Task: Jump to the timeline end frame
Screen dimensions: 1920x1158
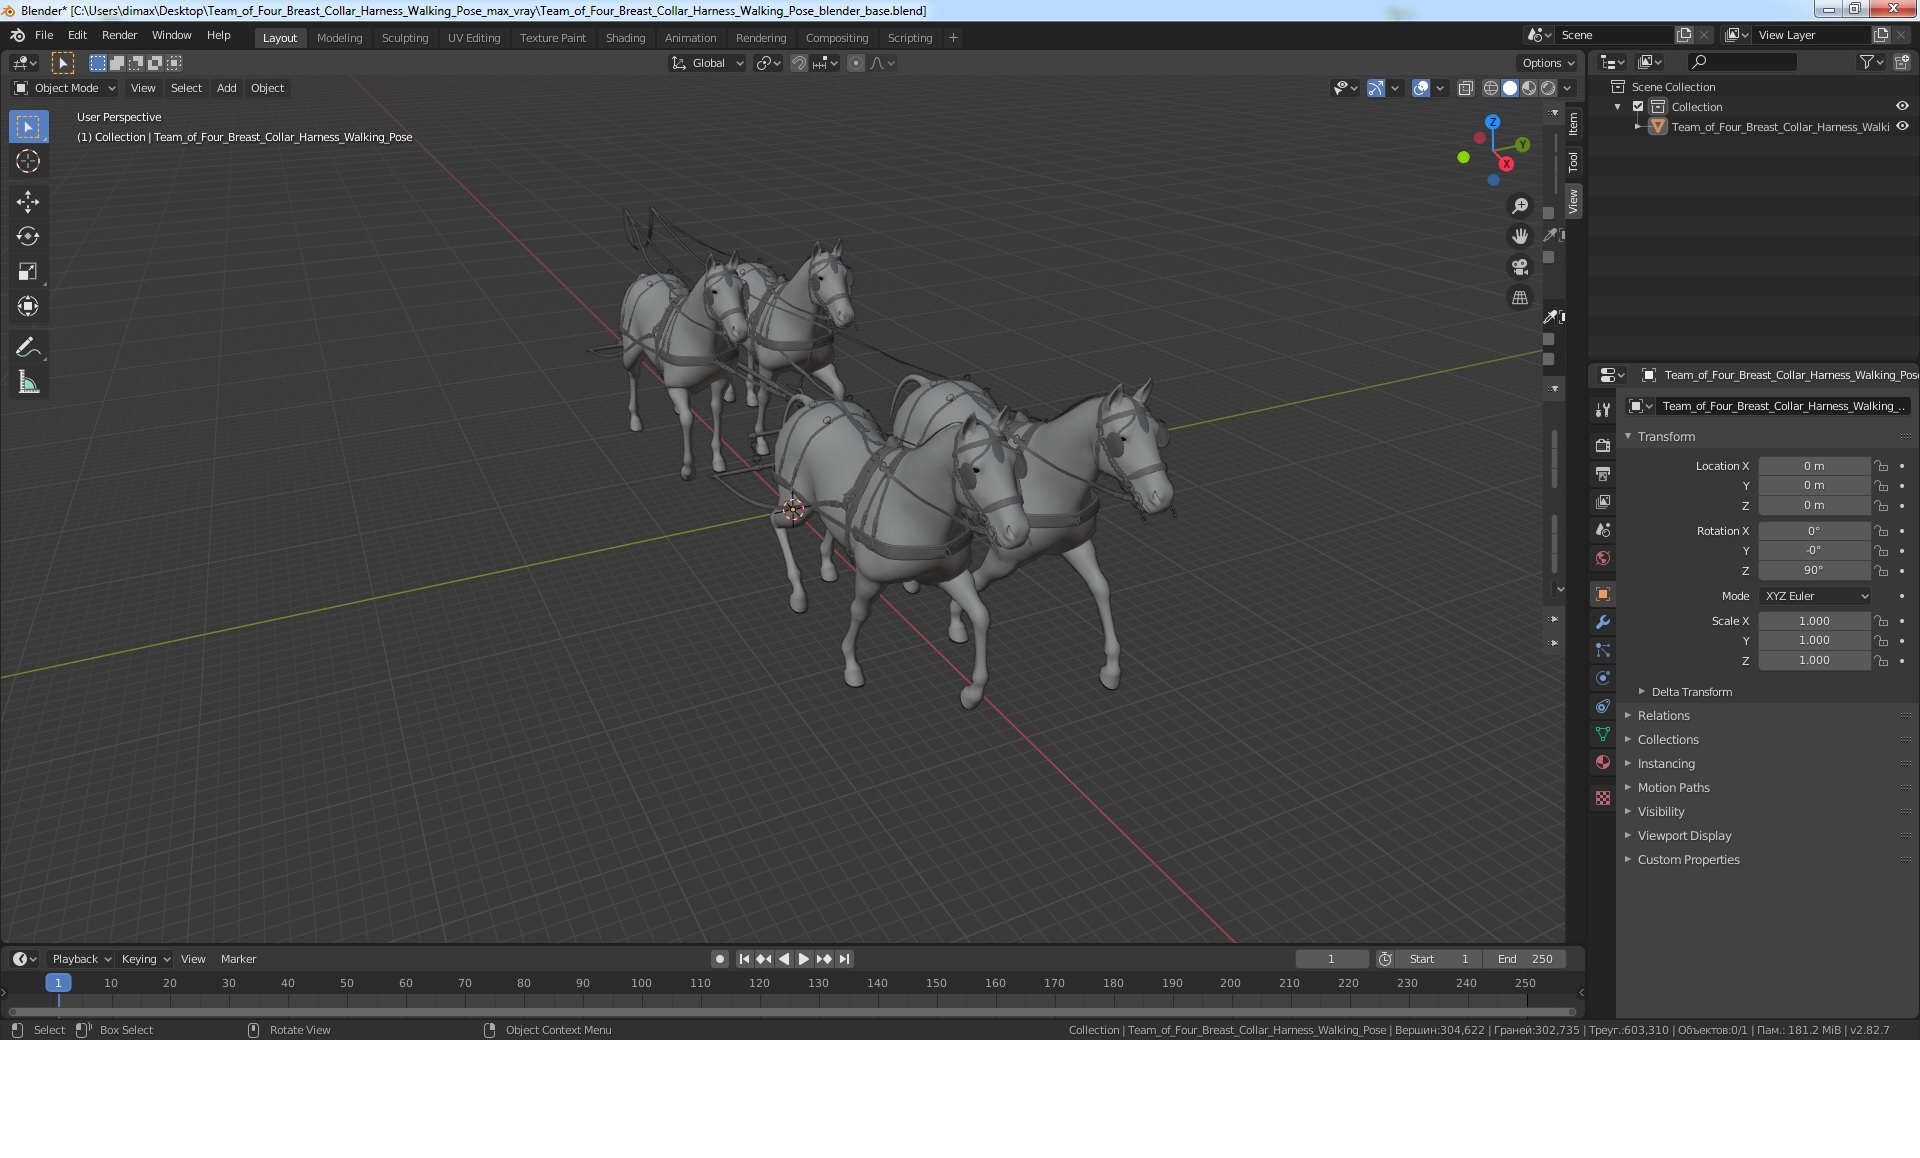Action: [844, 959]
